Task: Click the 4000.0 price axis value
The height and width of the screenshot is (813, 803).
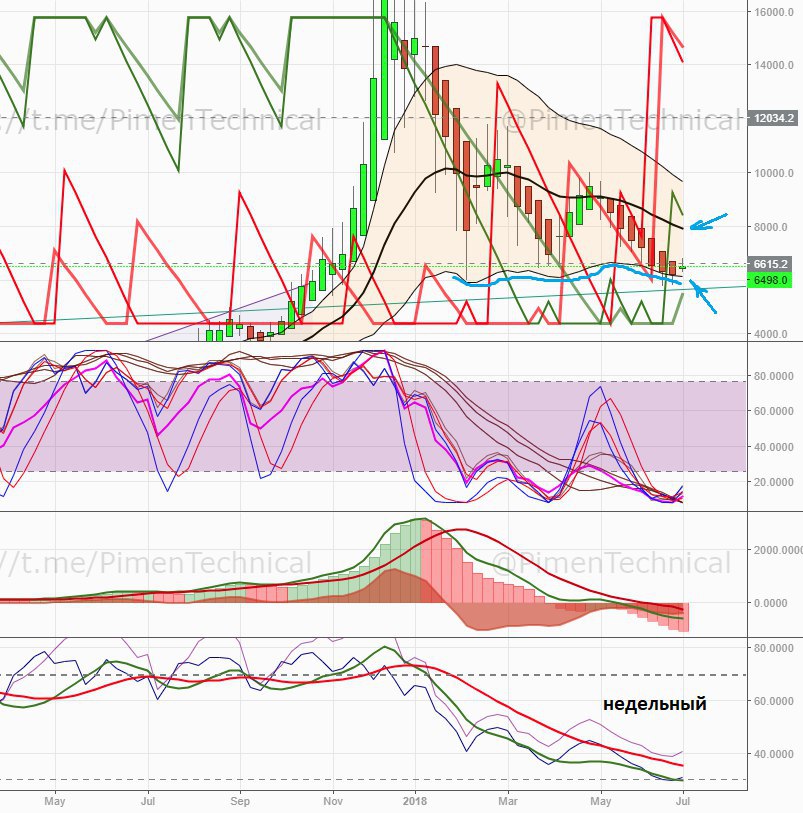Action: [770, 334]
